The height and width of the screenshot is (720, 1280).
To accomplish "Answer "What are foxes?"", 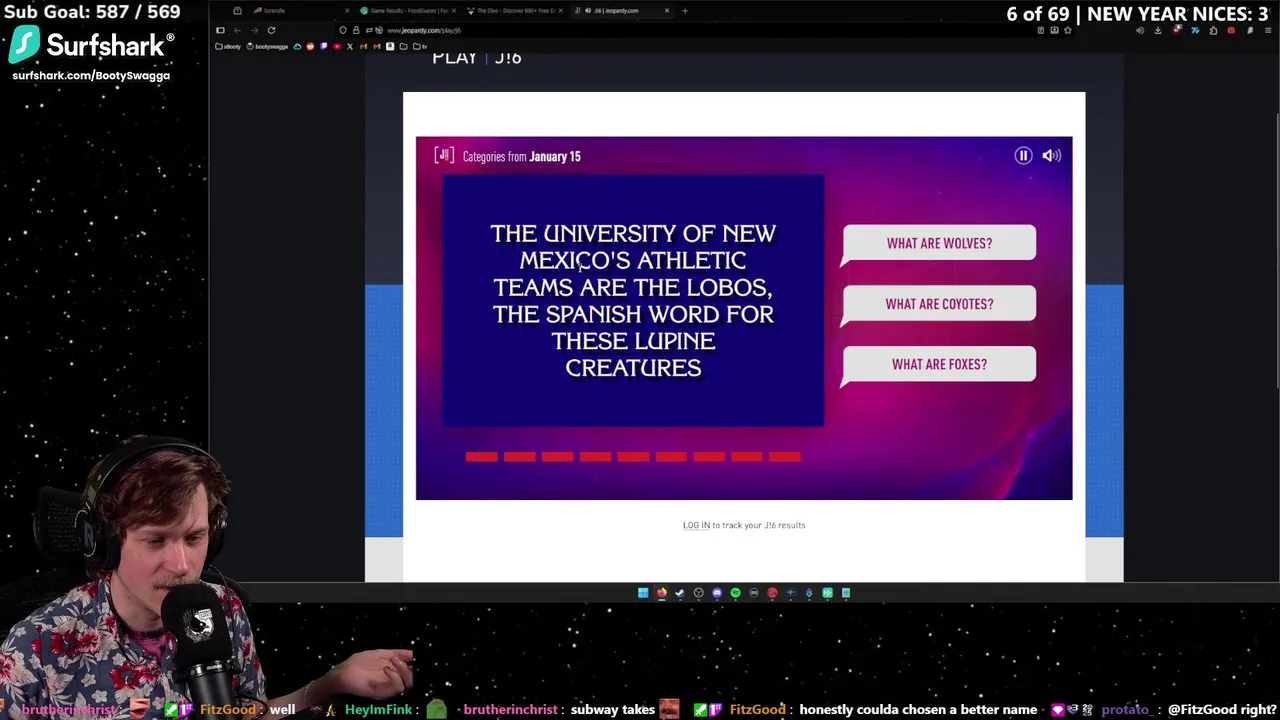I will (939, 364).
